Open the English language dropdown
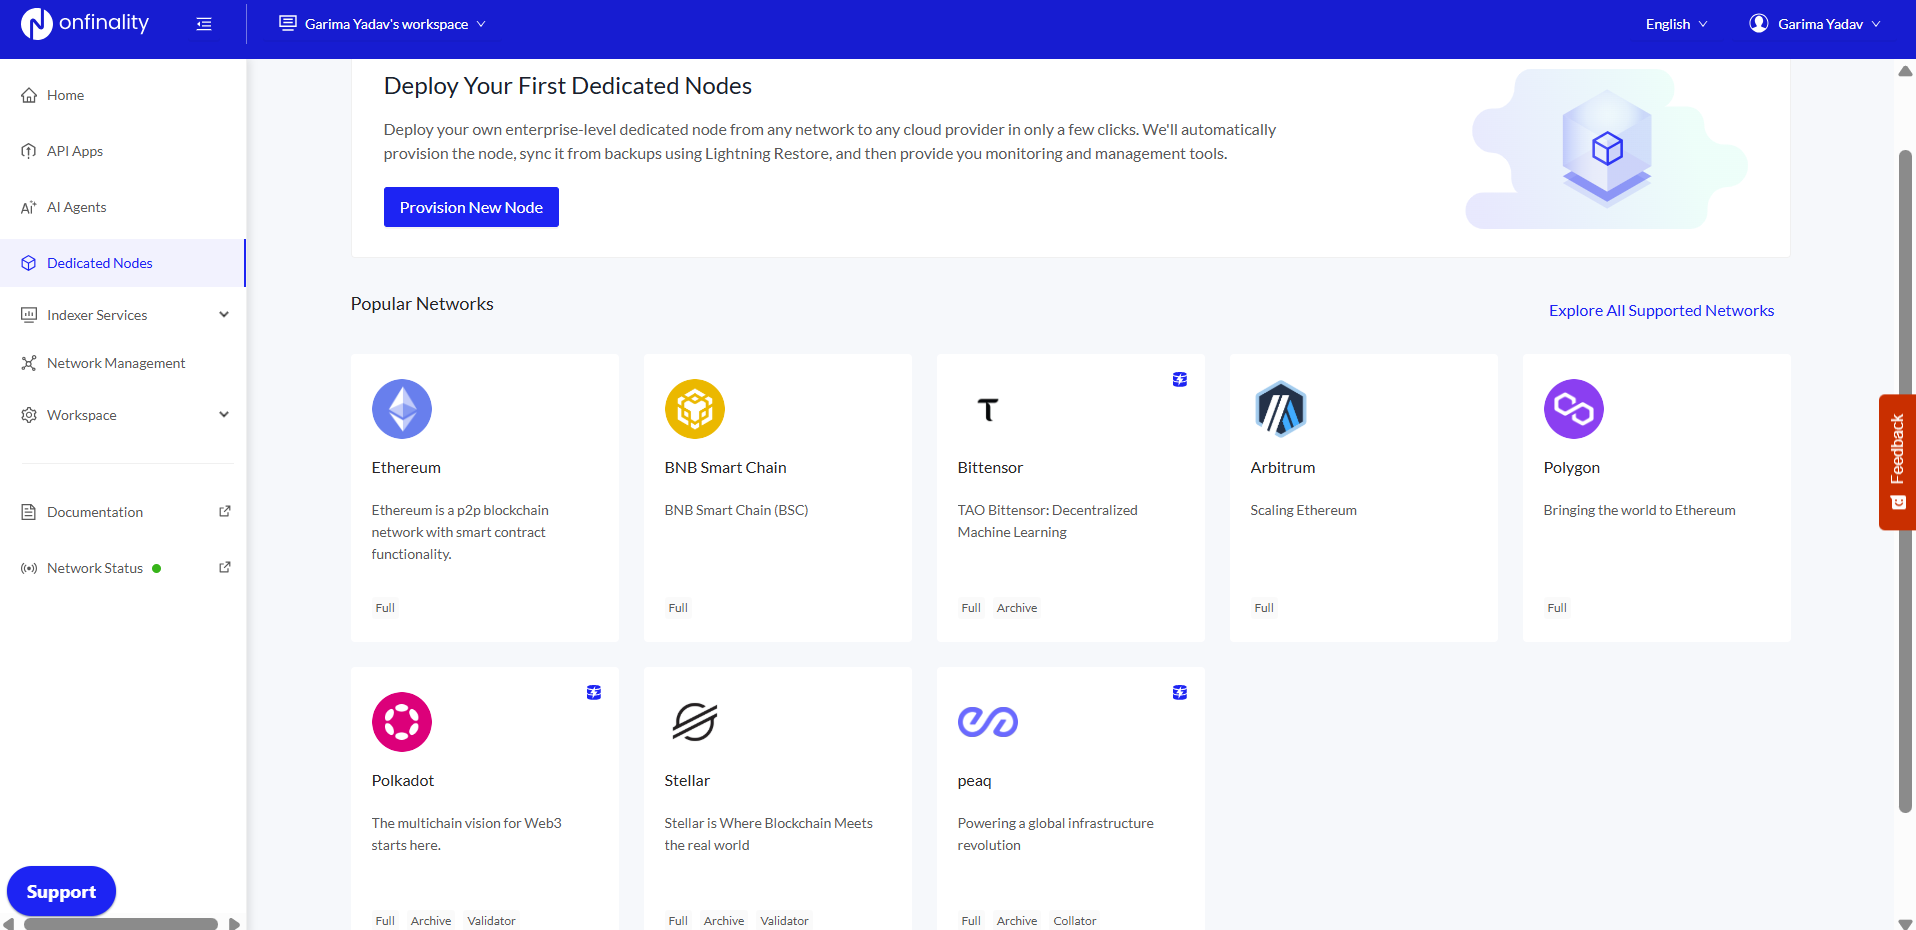Screen dimensions: 1916x930 1674,23
